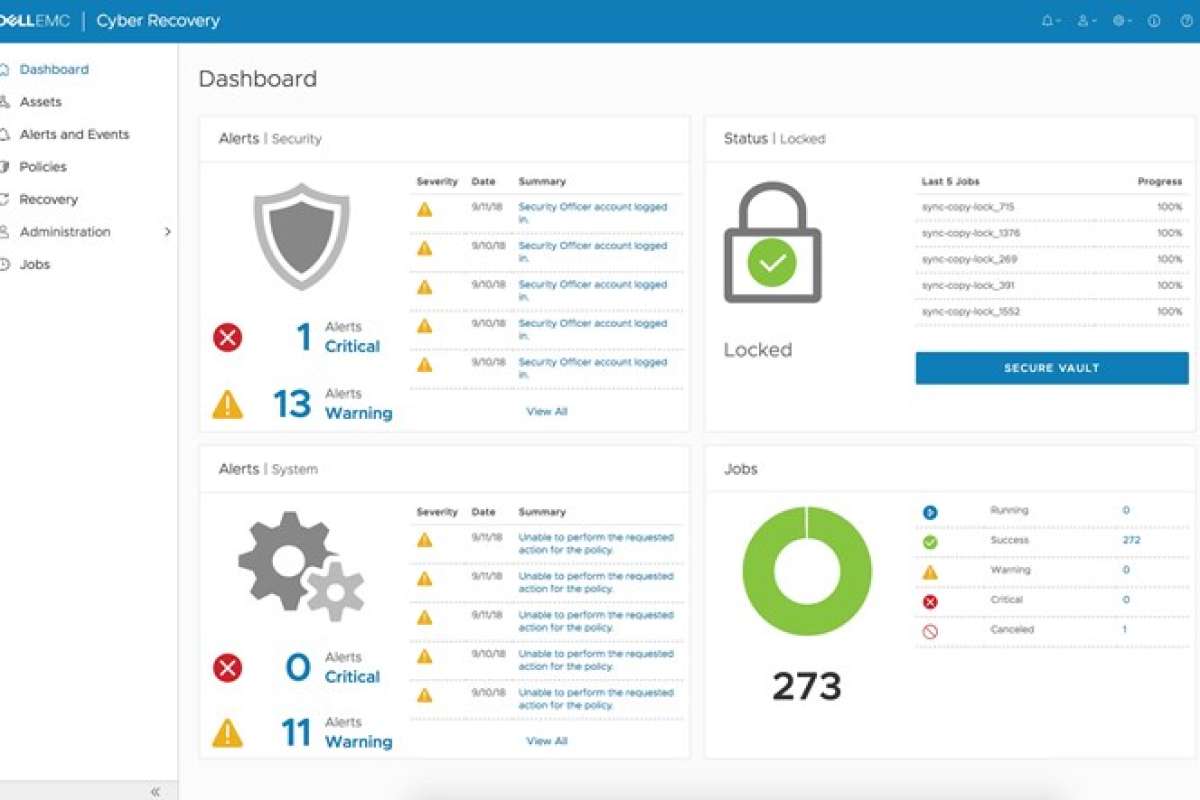Click View All under Security alerts
Image resolution: width=1200 pixels, height=800 pixels.
547,411
